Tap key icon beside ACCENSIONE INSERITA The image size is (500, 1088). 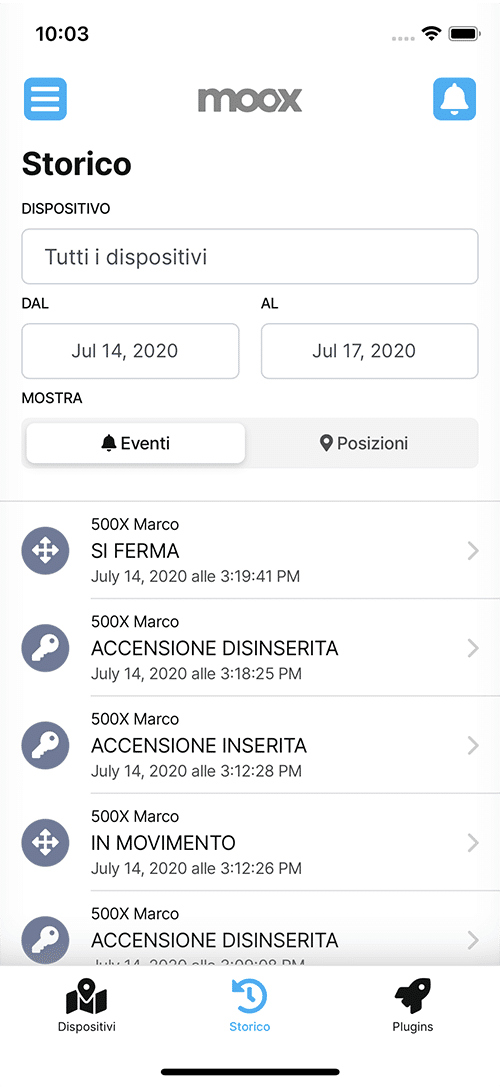pos(45,745)
